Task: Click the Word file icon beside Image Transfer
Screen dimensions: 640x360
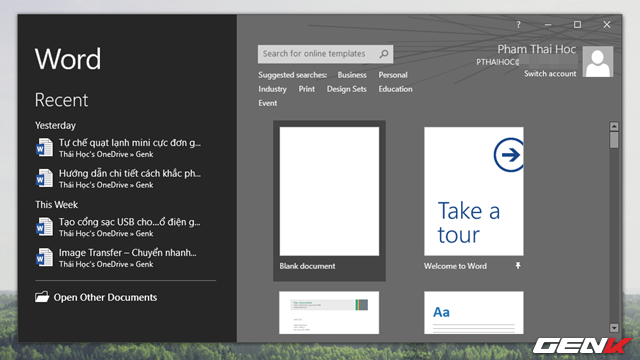Action: tap(44, 257)
